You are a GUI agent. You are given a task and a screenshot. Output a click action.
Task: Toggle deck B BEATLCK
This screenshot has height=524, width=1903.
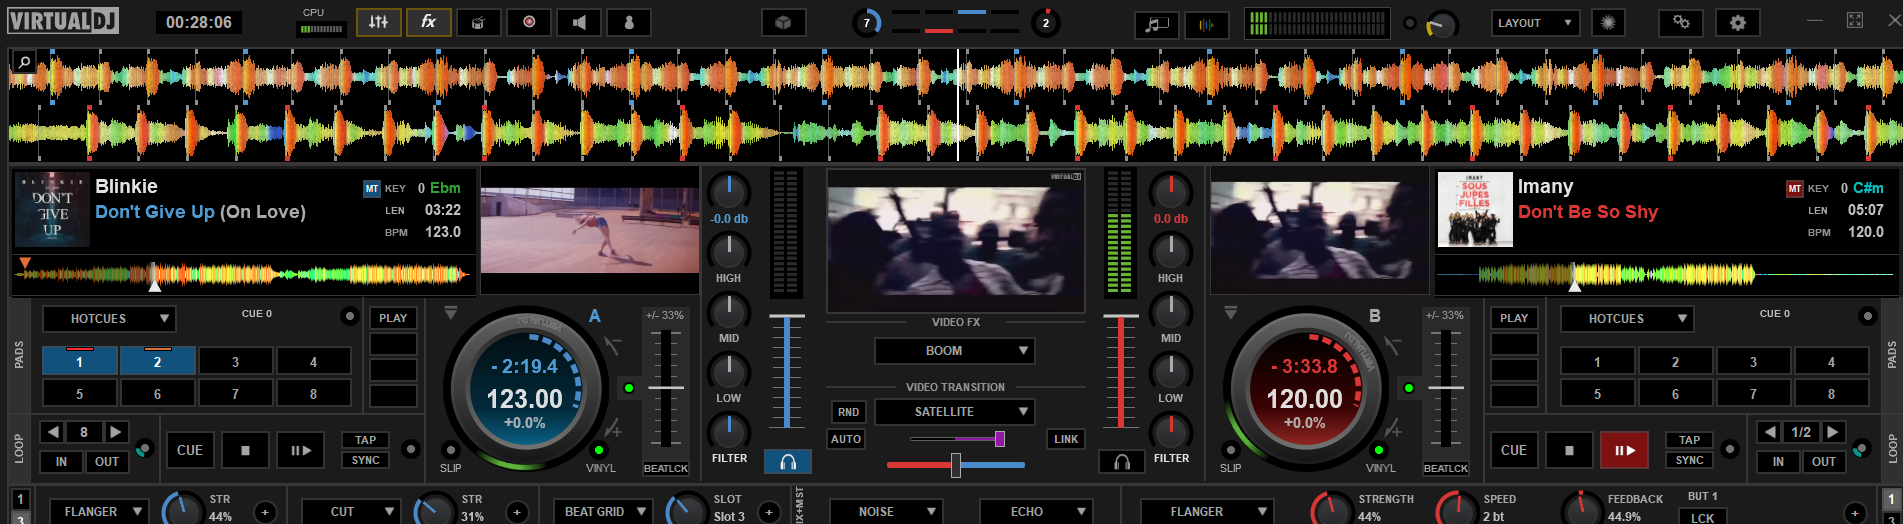point(1446,468)
